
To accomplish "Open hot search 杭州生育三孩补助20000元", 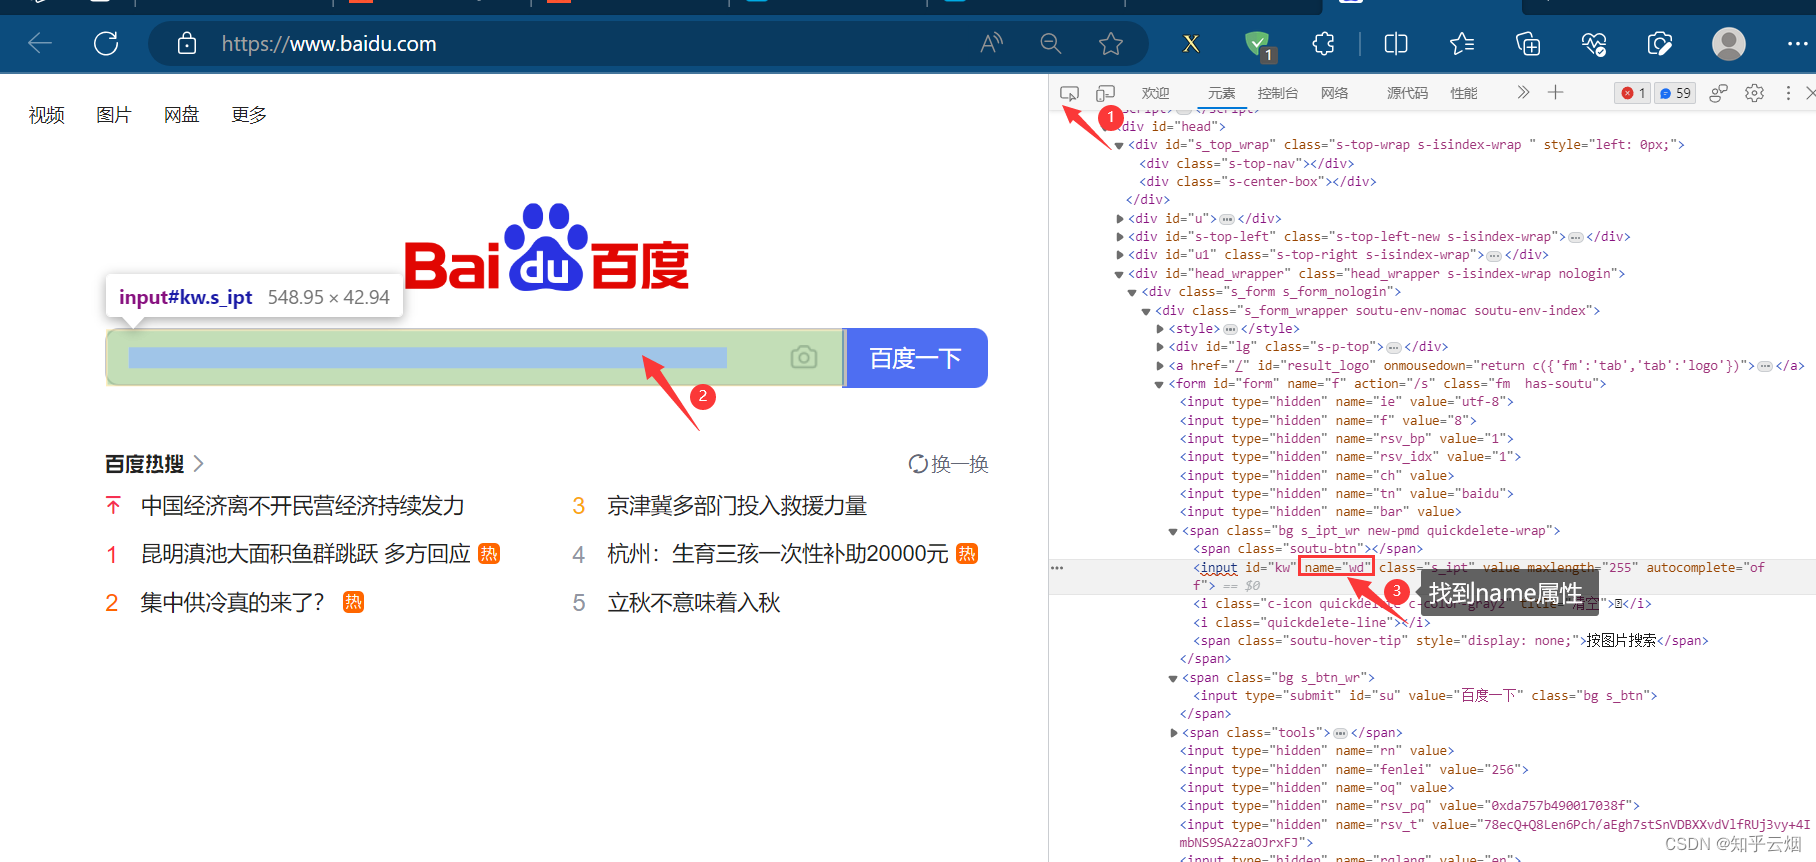I will [777, 554].
